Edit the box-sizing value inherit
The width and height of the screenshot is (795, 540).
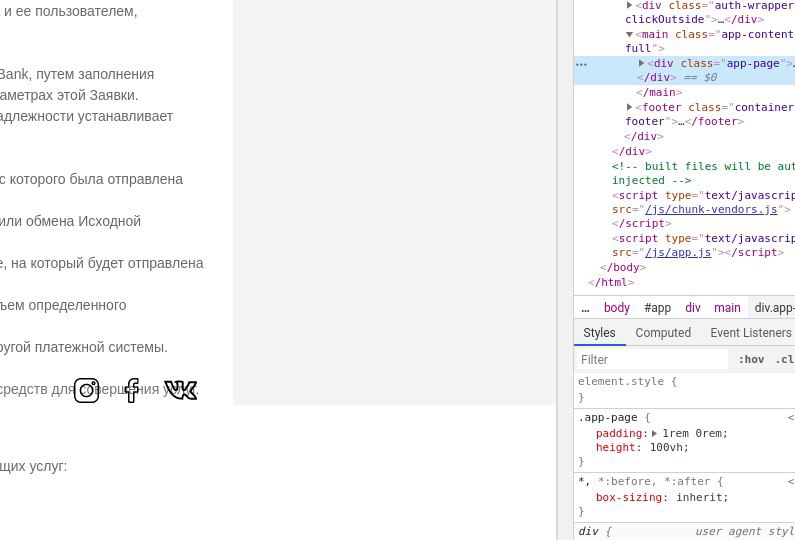coord(700,497)
